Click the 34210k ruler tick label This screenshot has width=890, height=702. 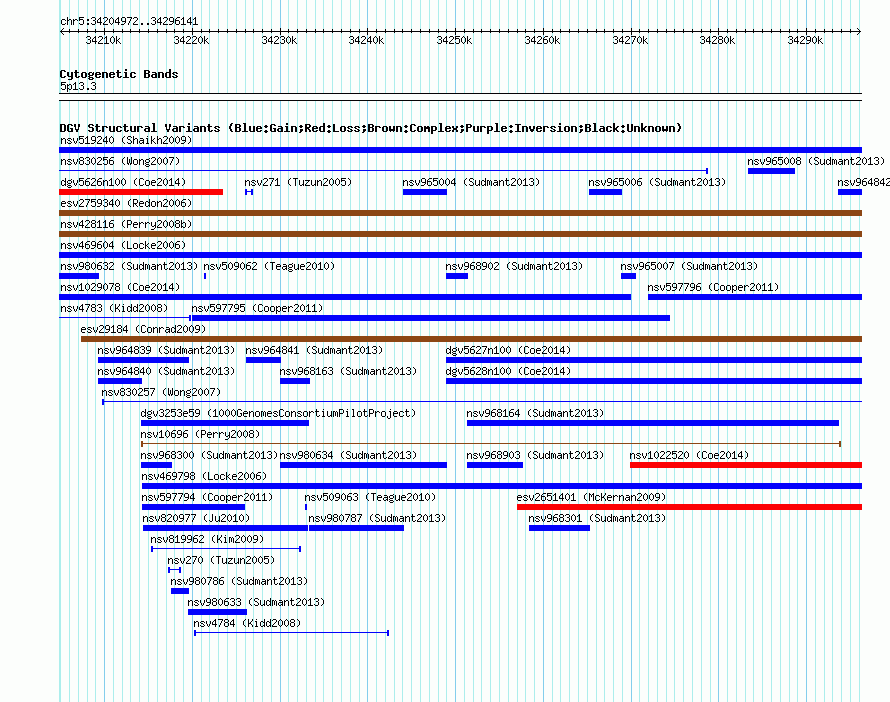click(x=103, y=40)
